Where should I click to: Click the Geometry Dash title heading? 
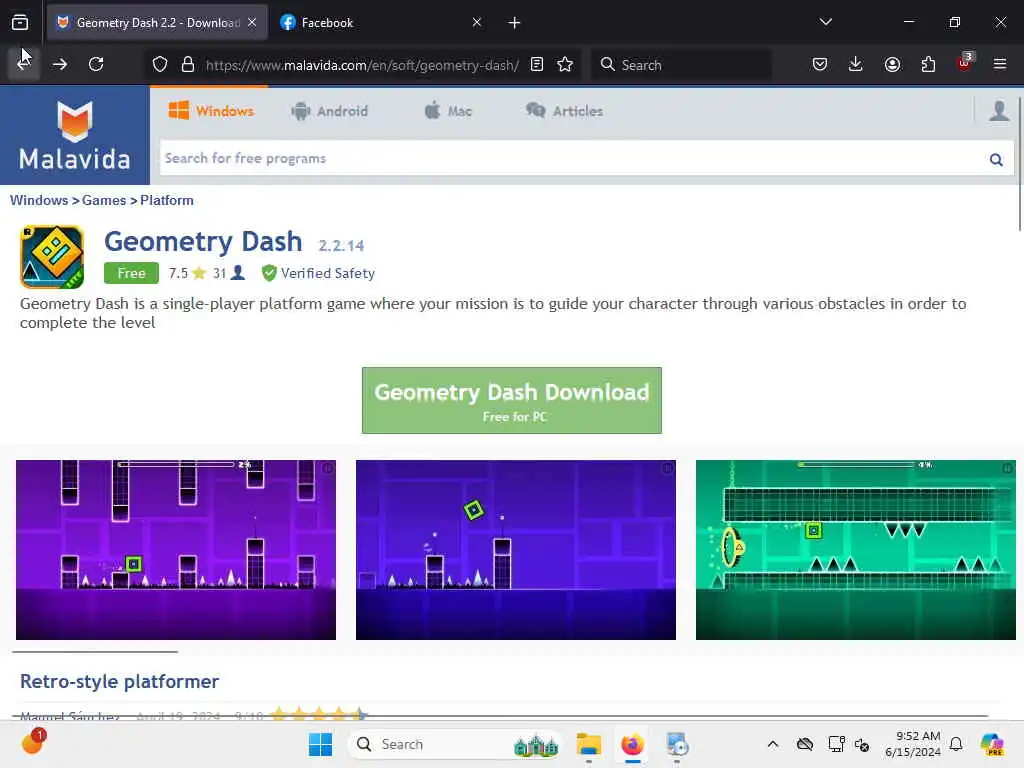pos(203,242)
